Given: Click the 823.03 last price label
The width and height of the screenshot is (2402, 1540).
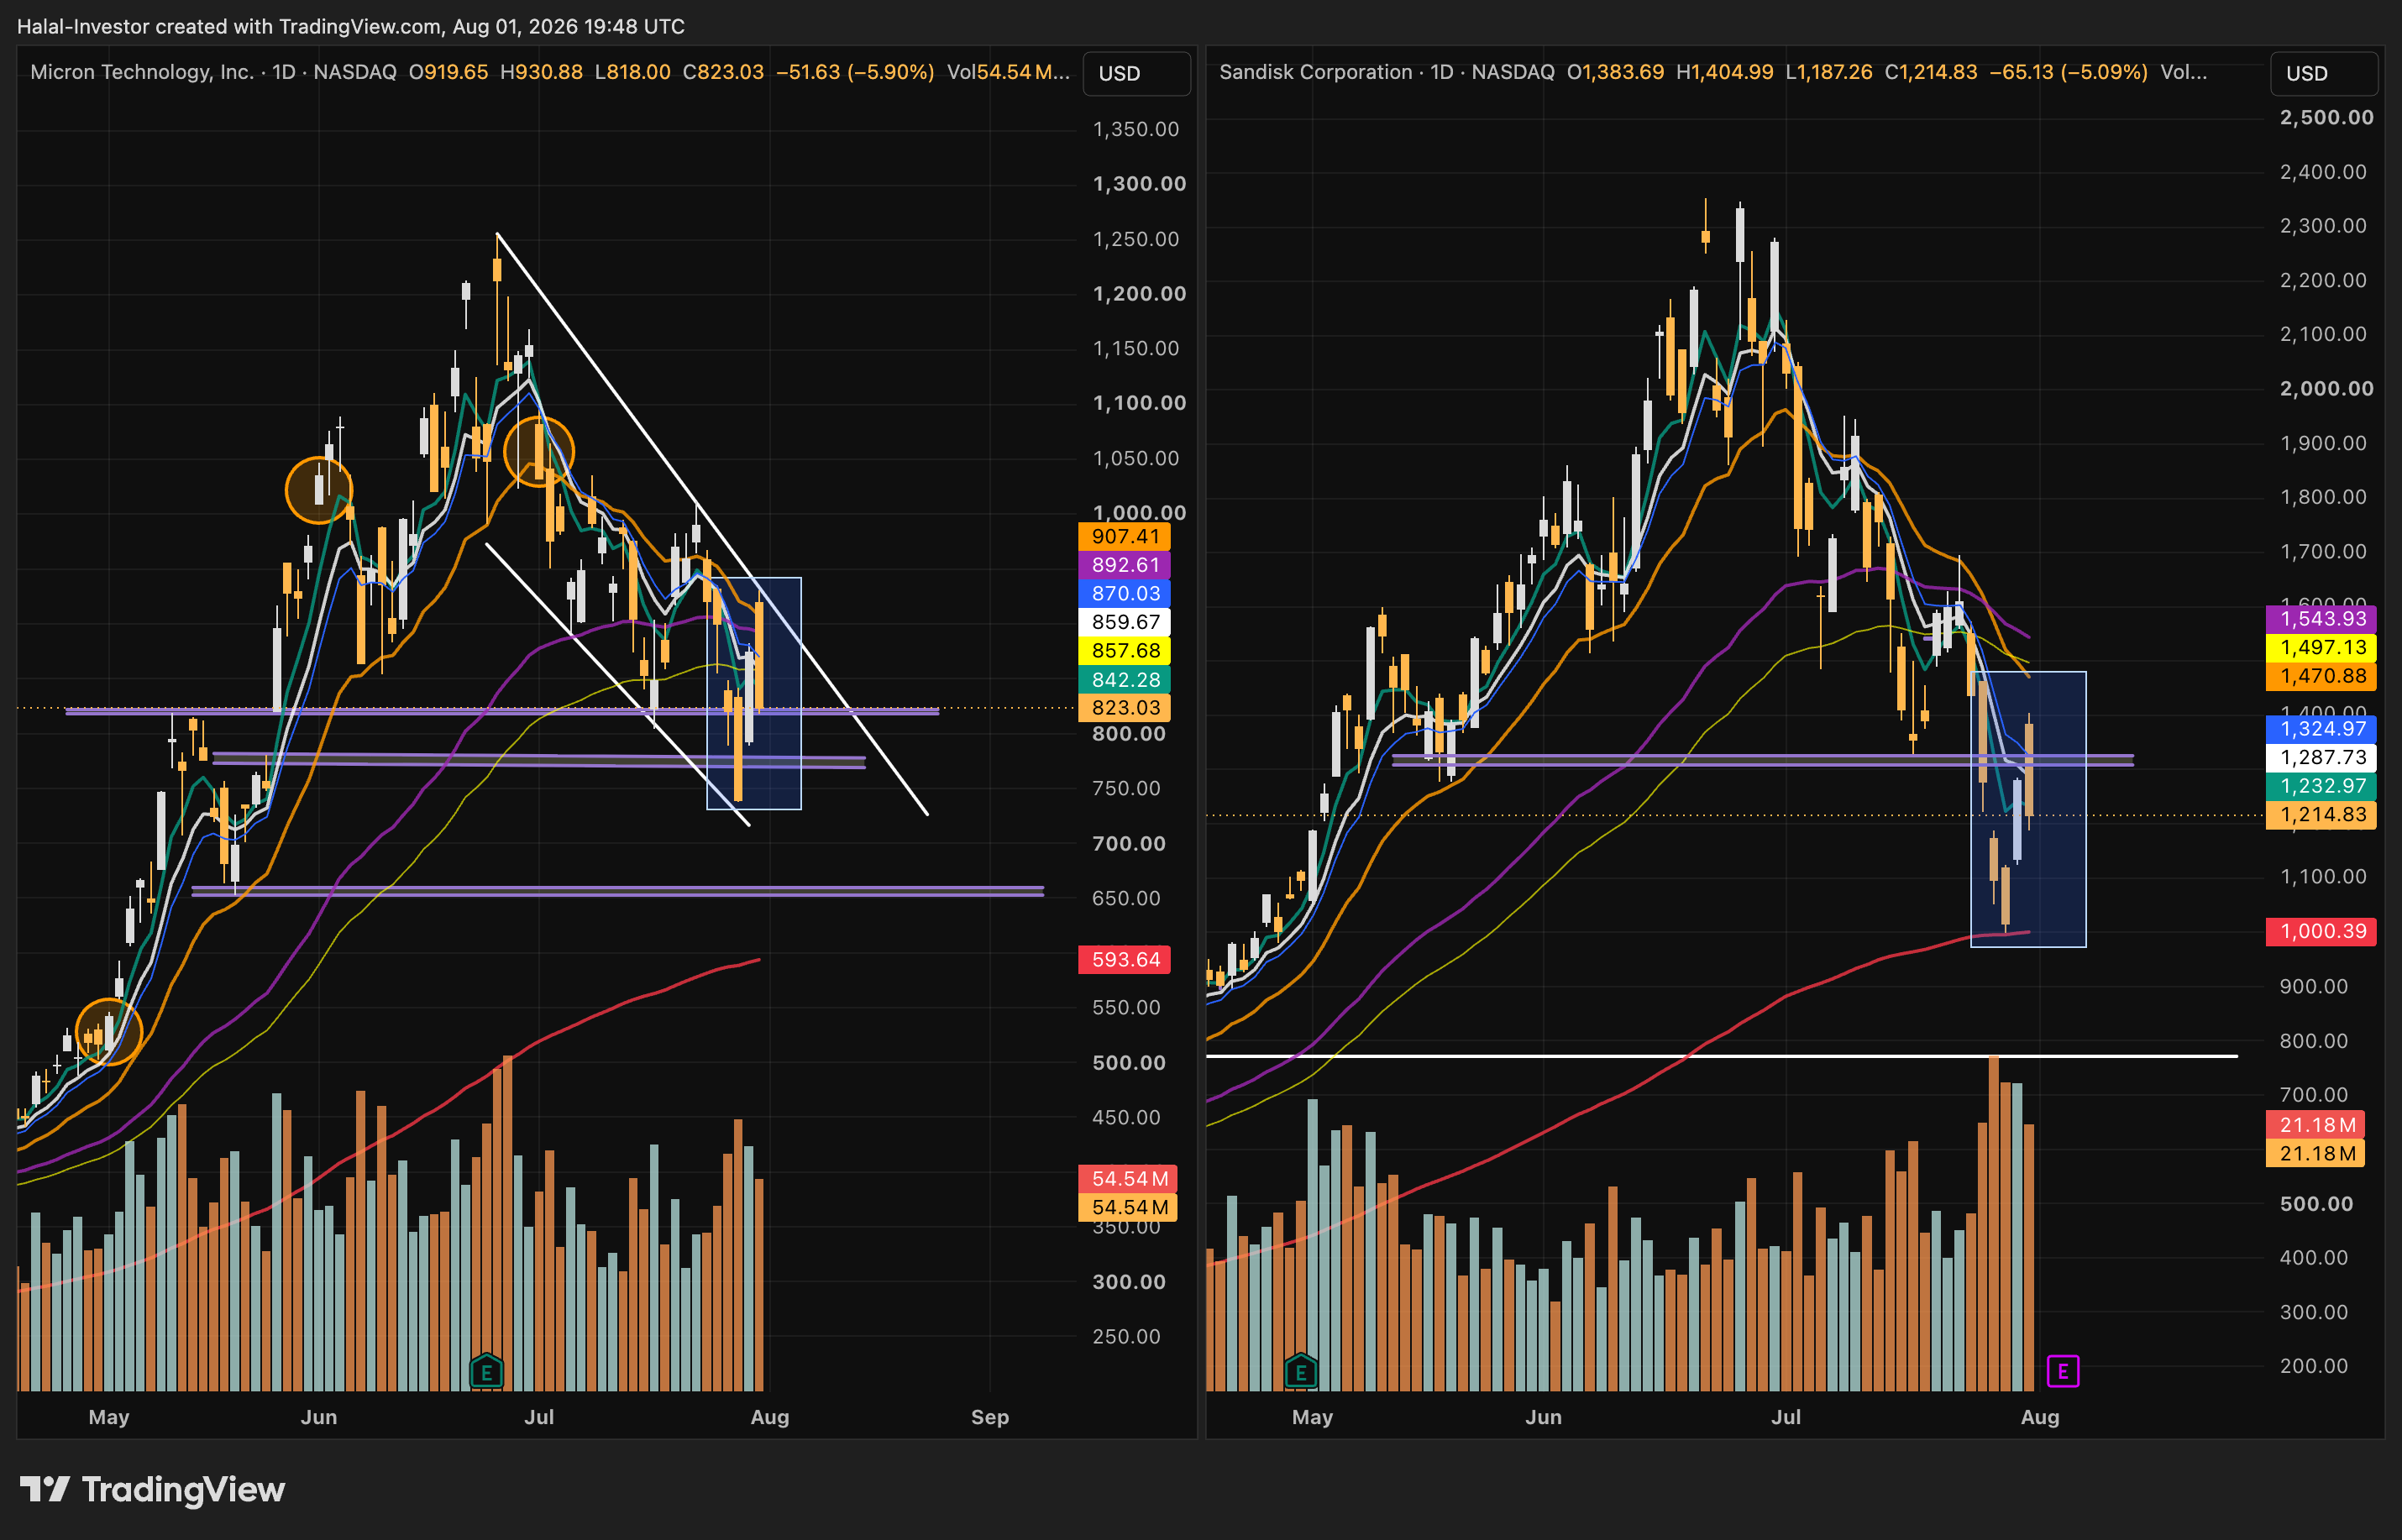Looking at the screenshot, I should click(x=1124, y=708).
